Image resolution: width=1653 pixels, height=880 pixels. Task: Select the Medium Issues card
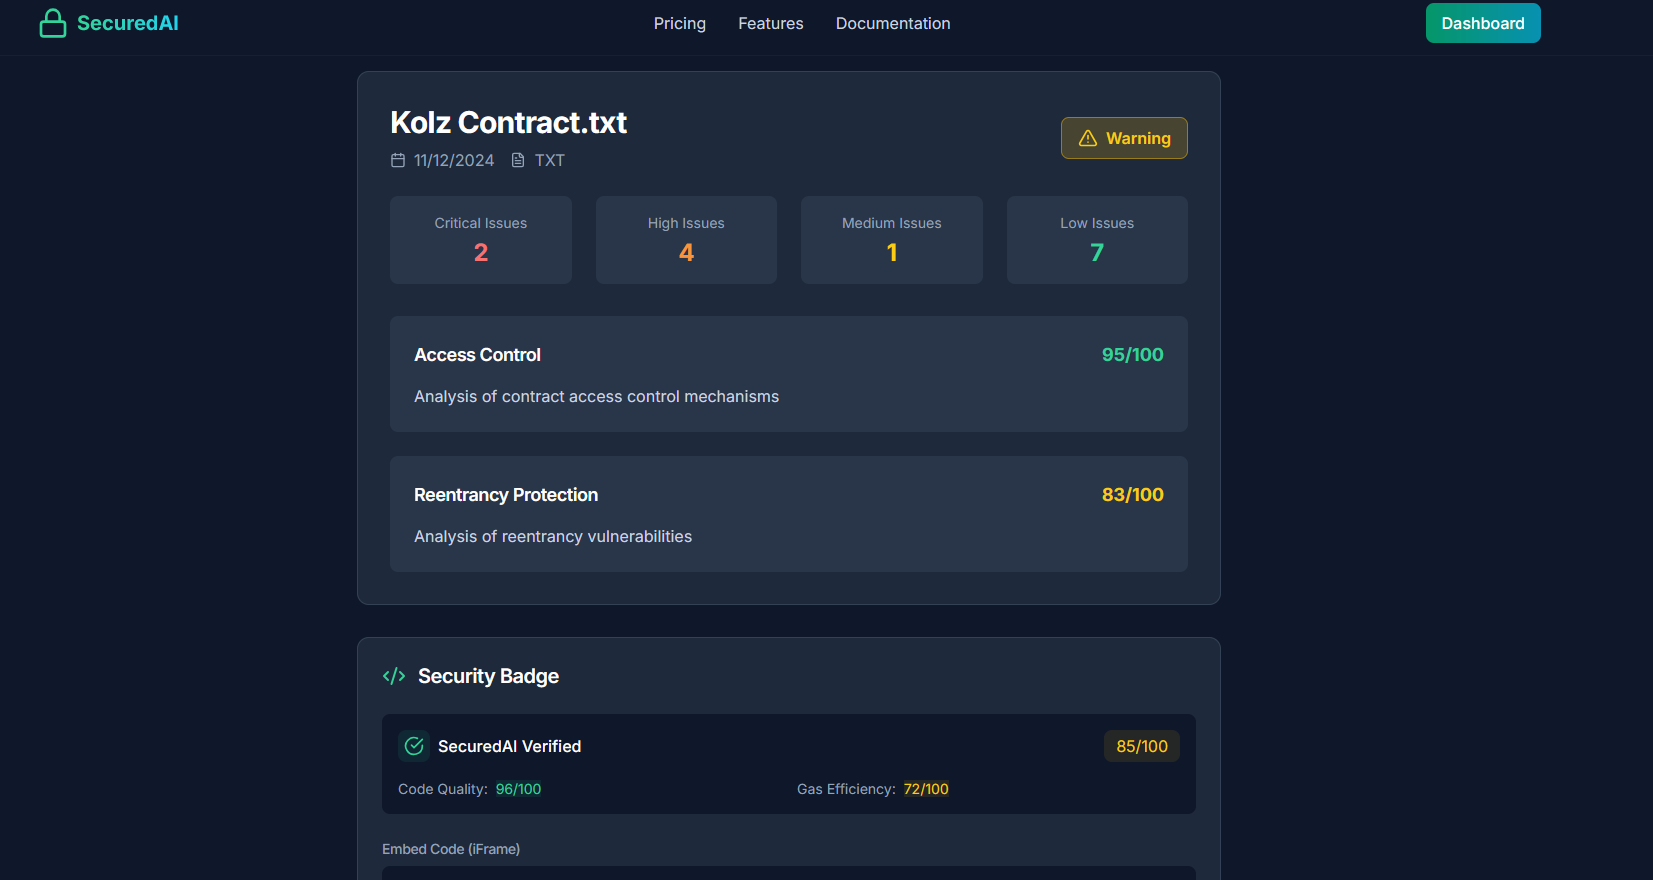892,240
